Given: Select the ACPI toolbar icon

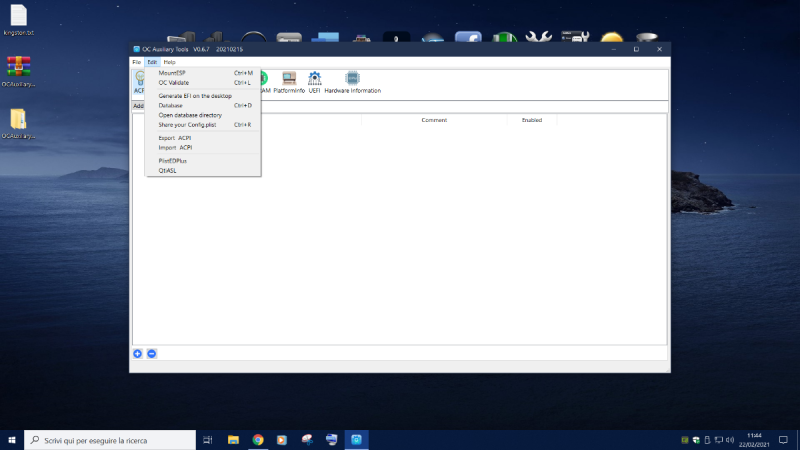Looking at the screenshot, I should [x=139, y=82].
